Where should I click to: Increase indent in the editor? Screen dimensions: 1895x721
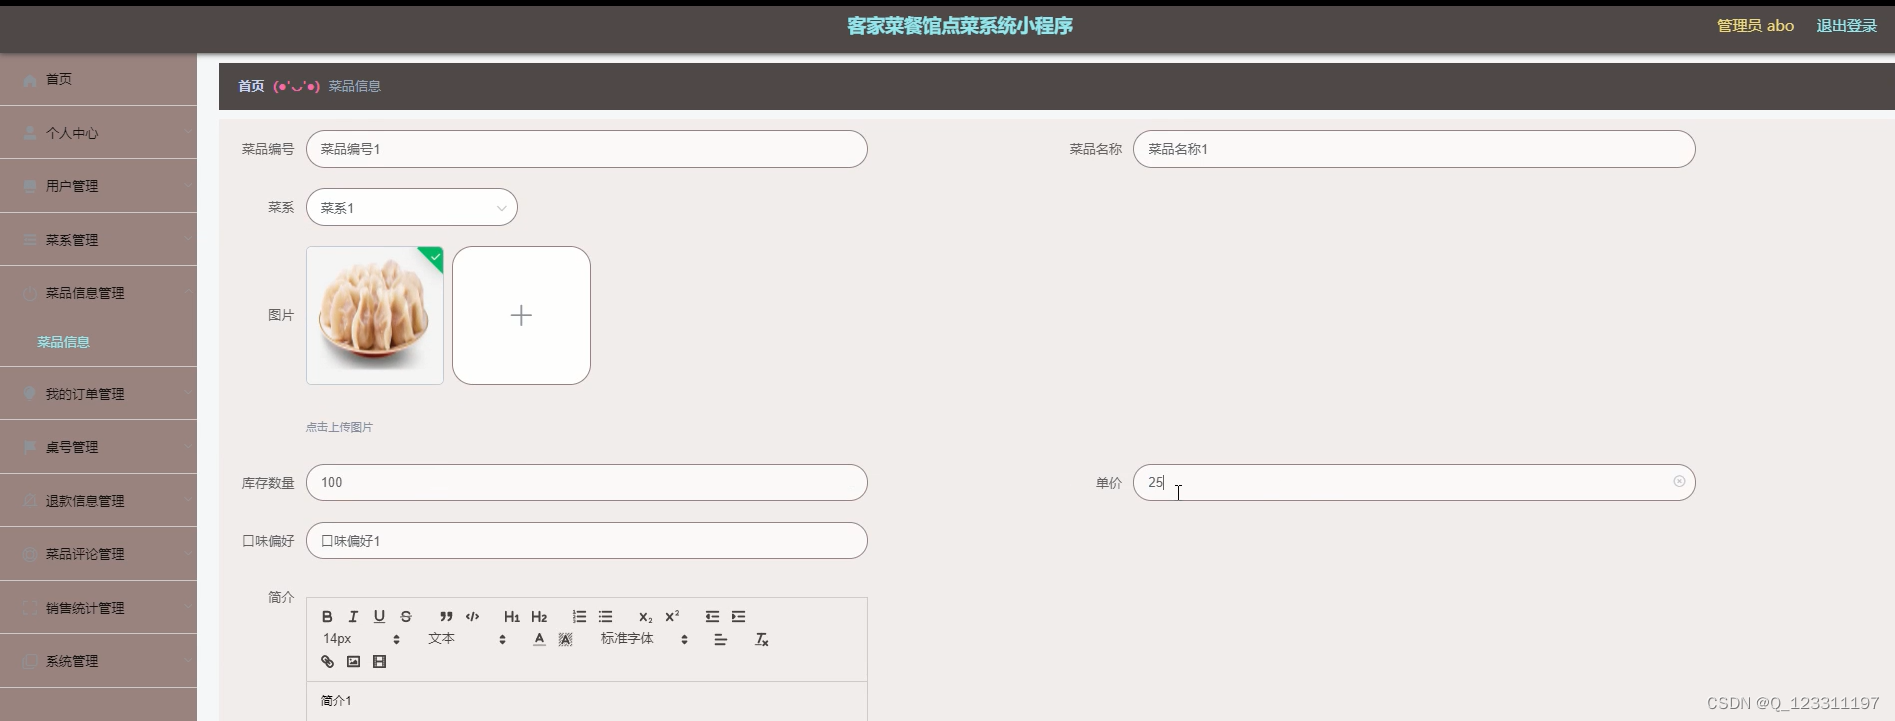click(x=738, y=617)
